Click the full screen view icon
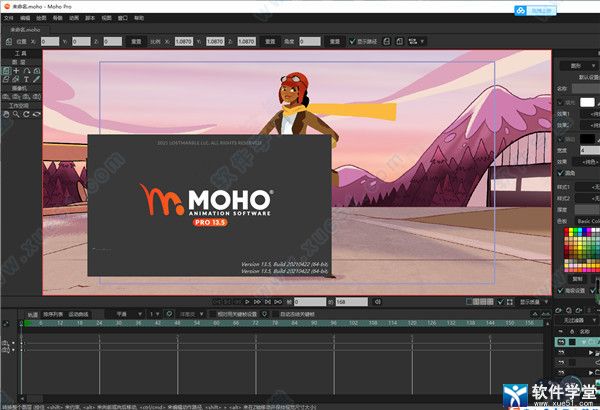The height and width of the screenshot is (410, 600). click(x=510, y=302)
